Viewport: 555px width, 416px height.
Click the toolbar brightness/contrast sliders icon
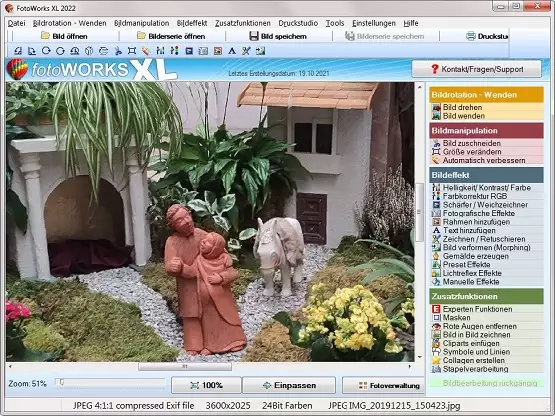(x=160, y=51)
